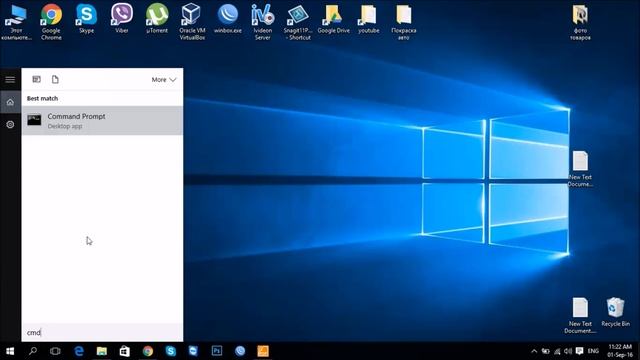Select the Ivideon Server desktop icon

coord(263,22)
